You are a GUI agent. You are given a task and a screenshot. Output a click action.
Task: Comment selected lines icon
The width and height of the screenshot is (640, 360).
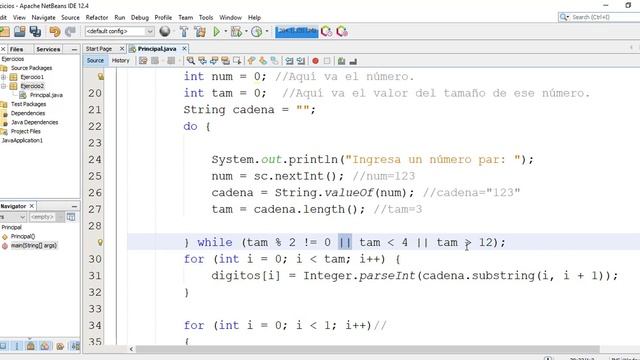coord(341,61)
